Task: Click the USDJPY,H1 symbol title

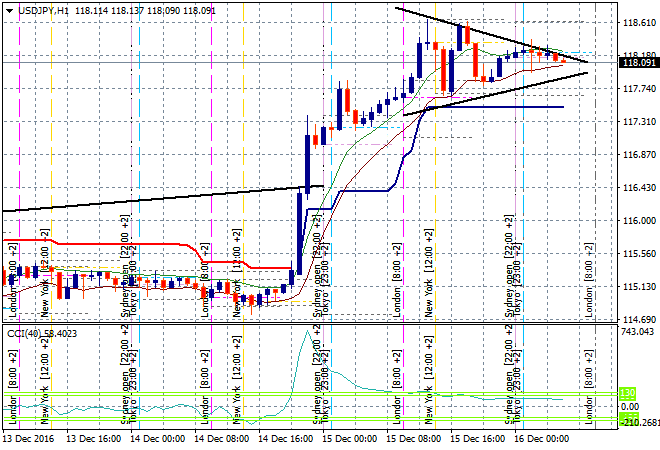Action: (43, 11)
